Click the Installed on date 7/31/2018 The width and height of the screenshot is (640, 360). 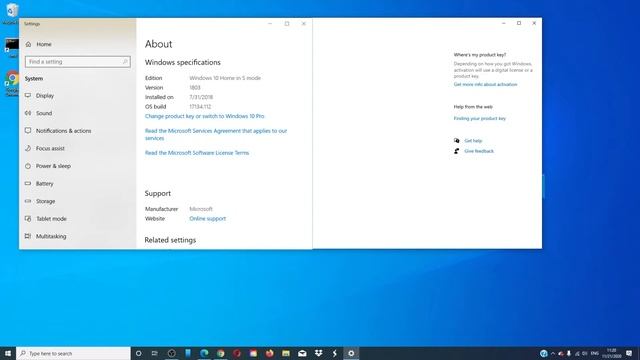click(201, 97)
